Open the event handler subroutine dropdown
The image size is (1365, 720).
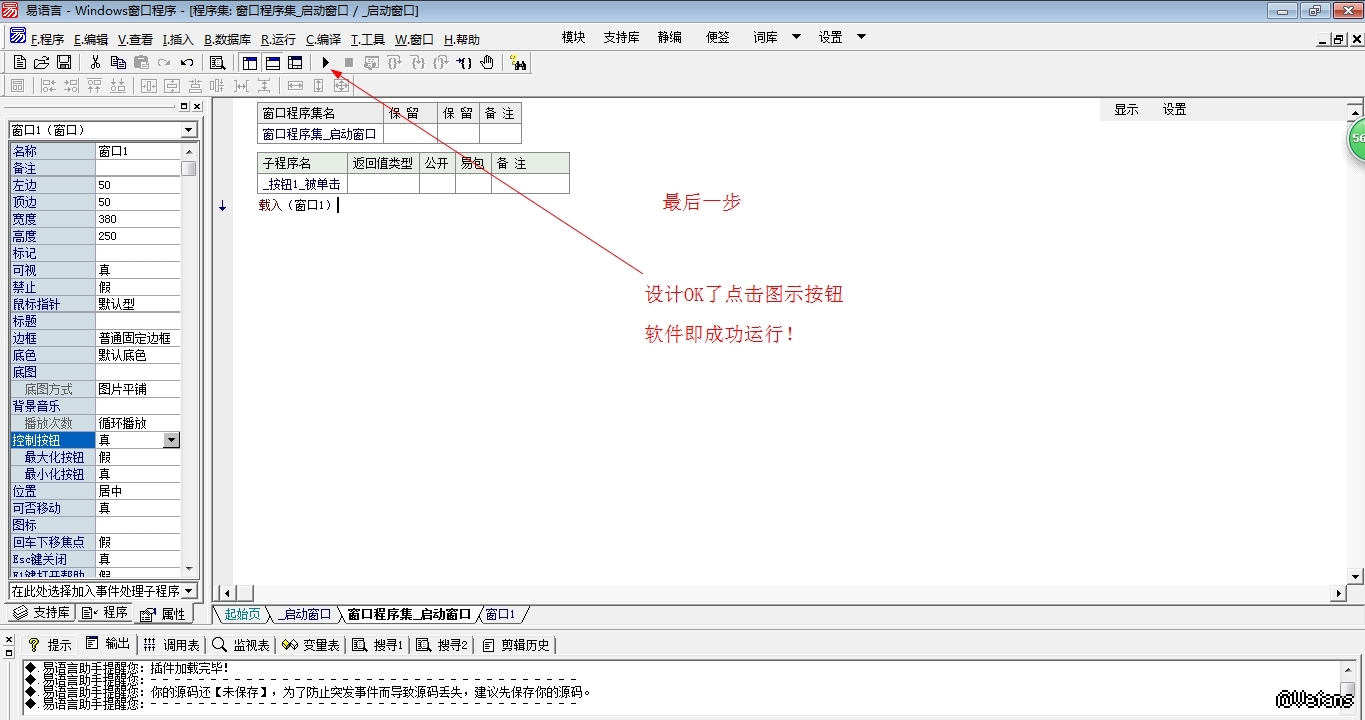coord(189,591)
